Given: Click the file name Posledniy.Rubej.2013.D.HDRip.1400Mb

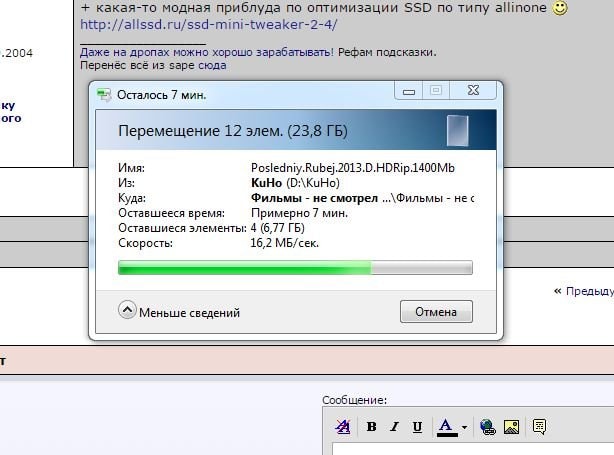Looking at the screenshot, I should click(353, 168).
